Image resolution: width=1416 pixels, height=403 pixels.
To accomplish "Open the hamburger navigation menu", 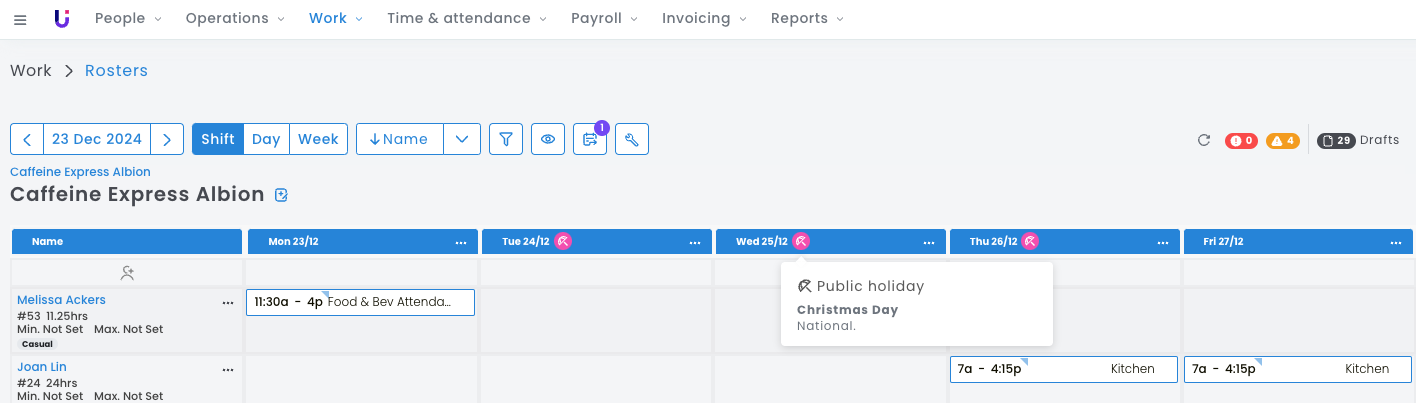I will 20,20.
